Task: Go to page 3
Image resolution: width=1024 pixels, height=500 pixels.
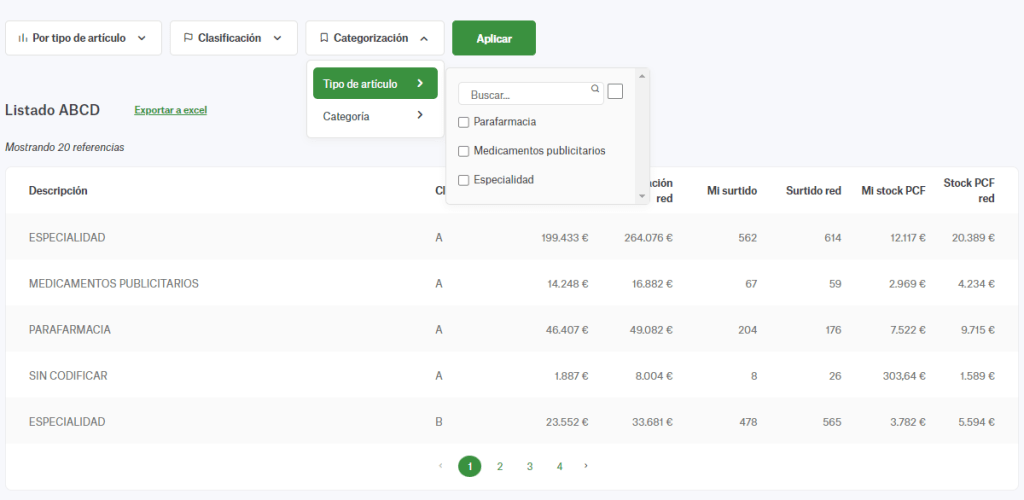Action: point(530,466)
